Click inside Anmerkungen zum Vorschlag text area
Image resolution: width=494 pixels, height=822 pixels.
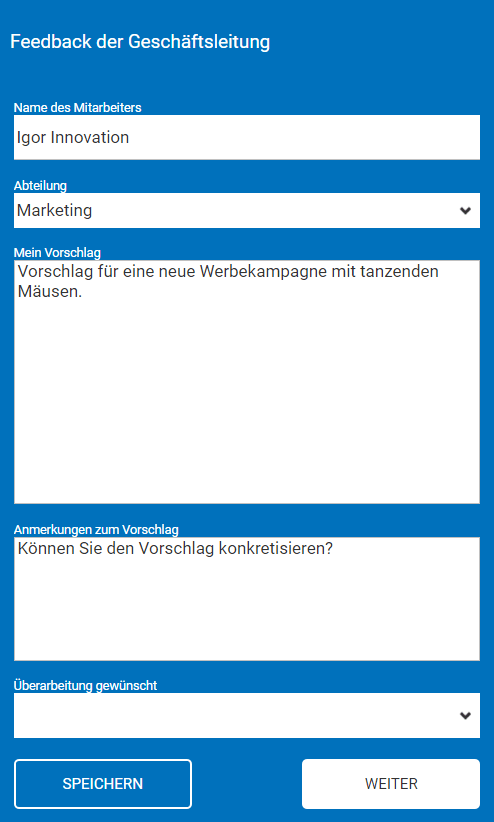click(x=246, y=599)
